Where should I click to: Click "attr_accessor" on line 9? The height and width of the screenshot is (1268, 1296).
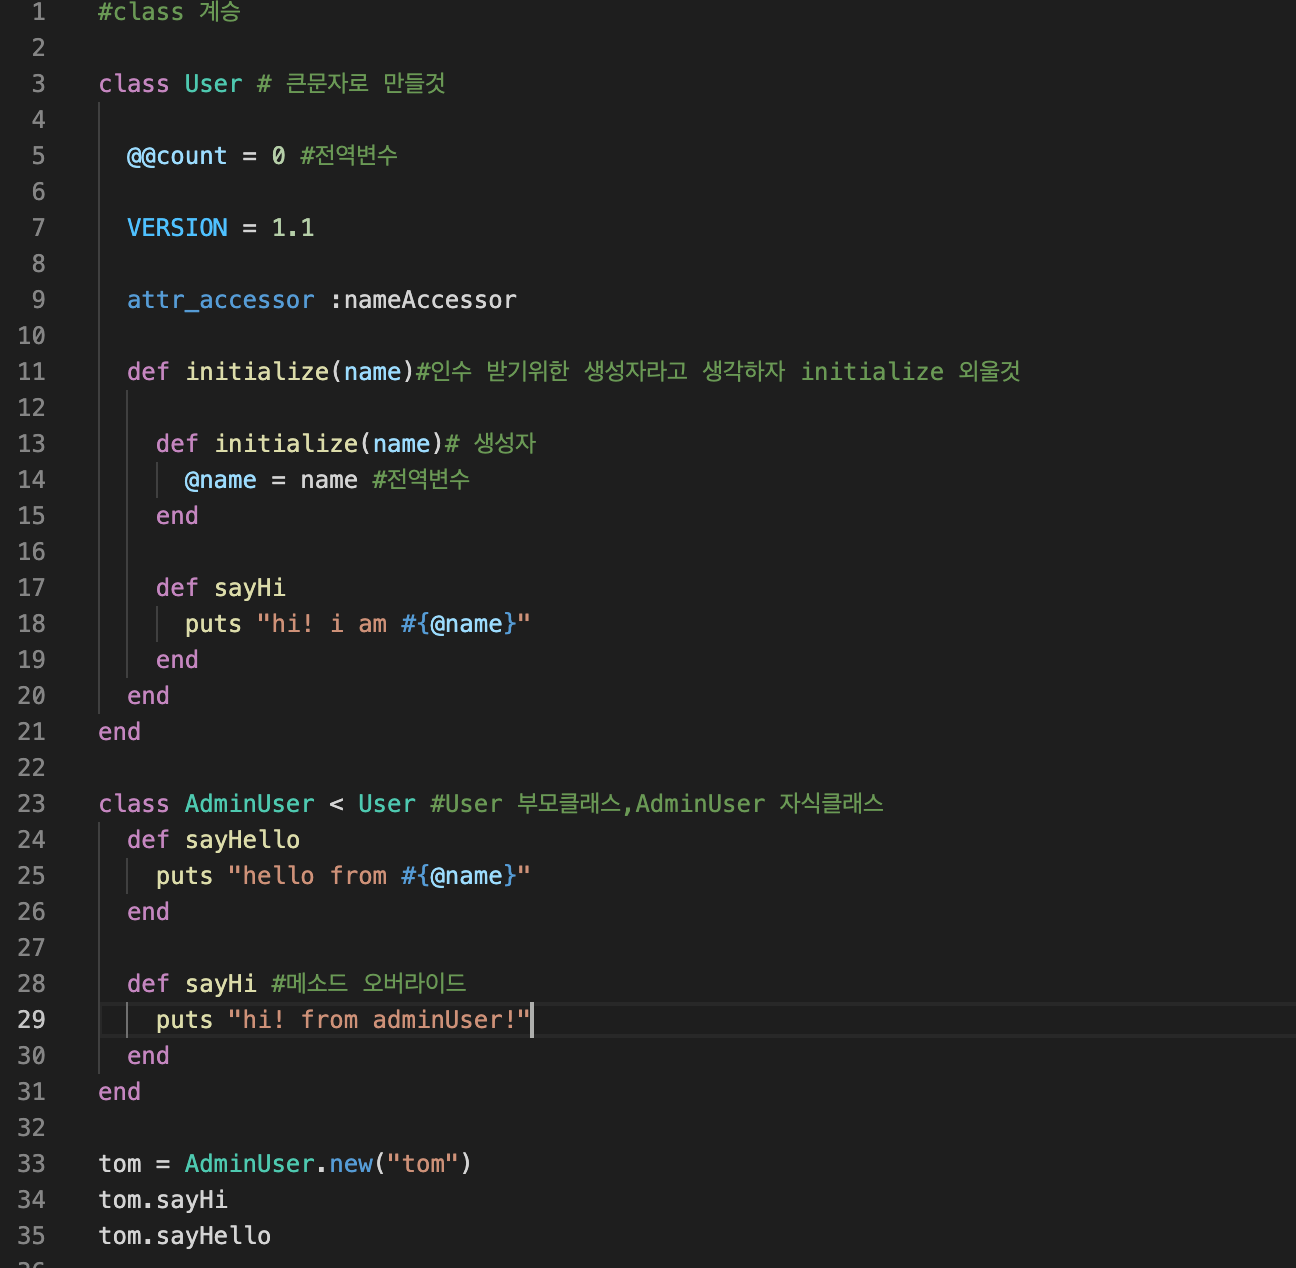[x=220, y=300]
